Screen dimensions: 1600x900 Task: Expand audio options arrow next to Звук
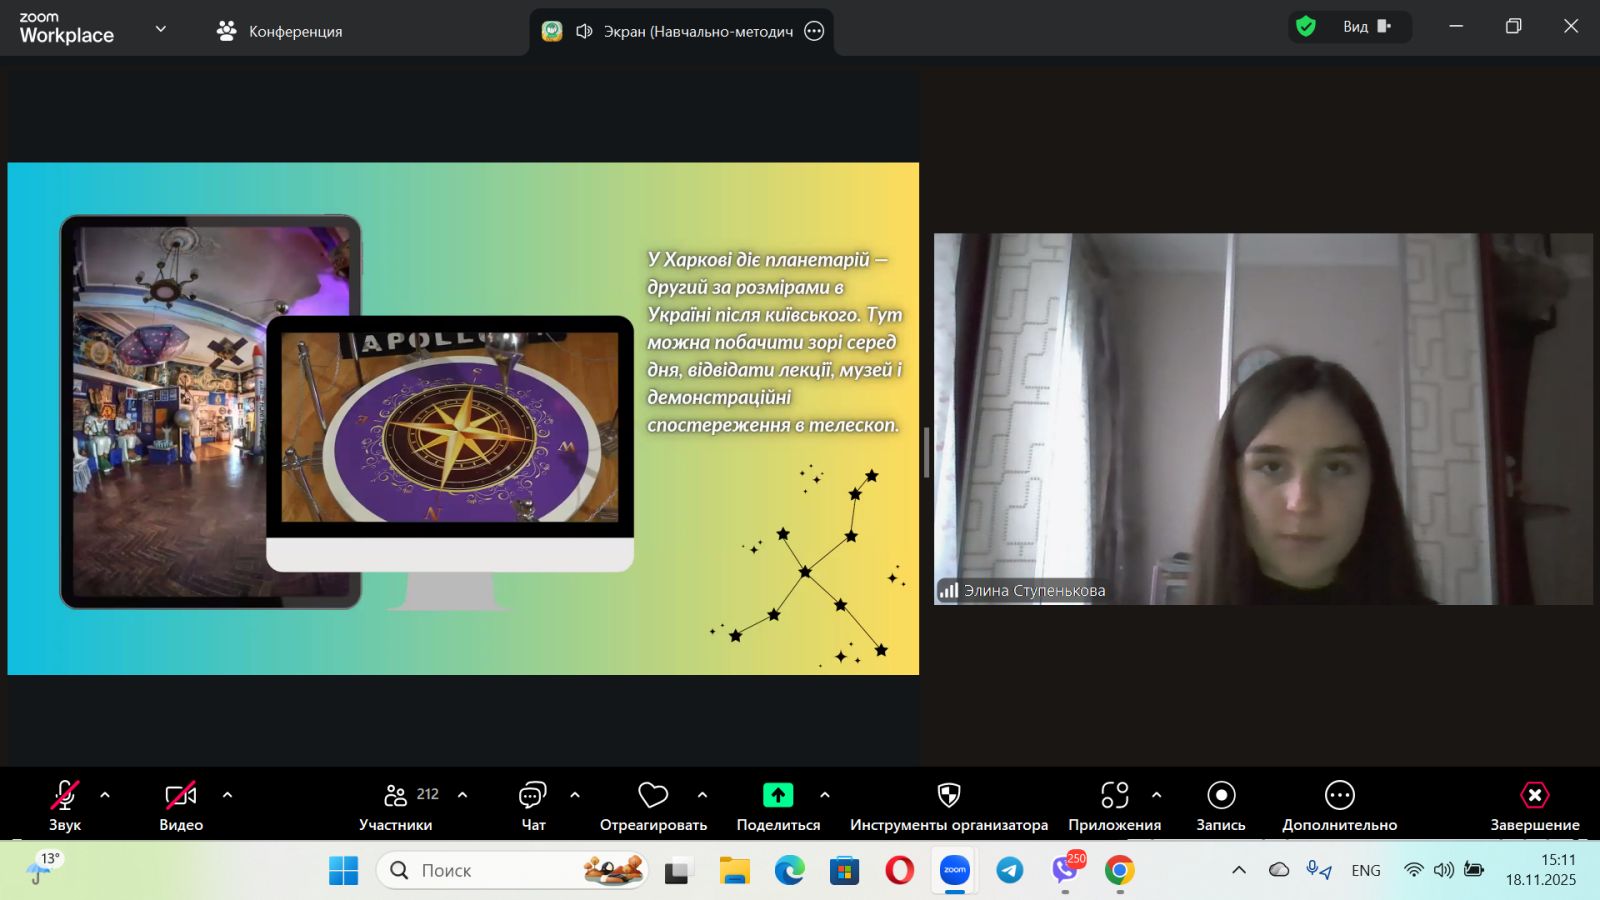[x=105, y=795]
